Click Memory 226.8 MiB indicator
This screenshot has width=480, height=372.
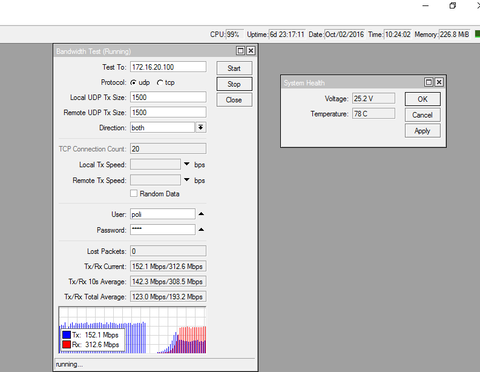coord(454,34)
